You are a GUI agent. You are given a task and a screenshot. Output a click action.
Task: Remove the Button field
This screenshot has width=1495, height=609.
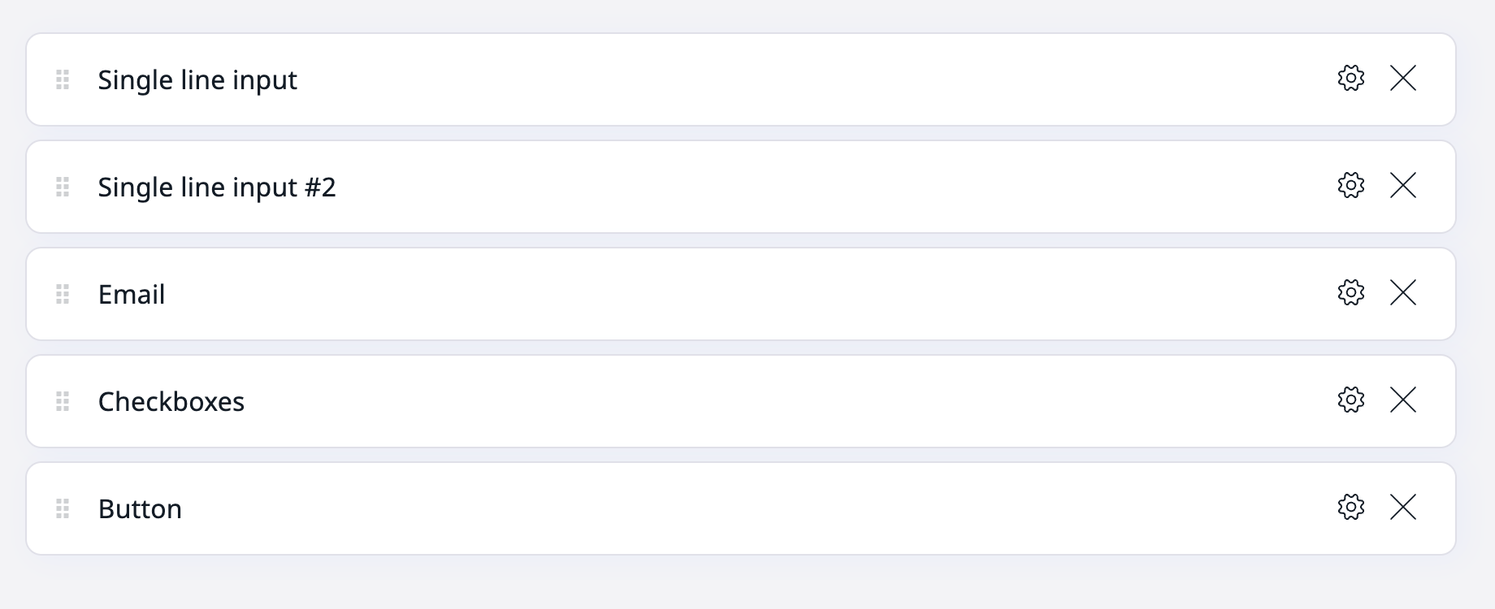1403,507
